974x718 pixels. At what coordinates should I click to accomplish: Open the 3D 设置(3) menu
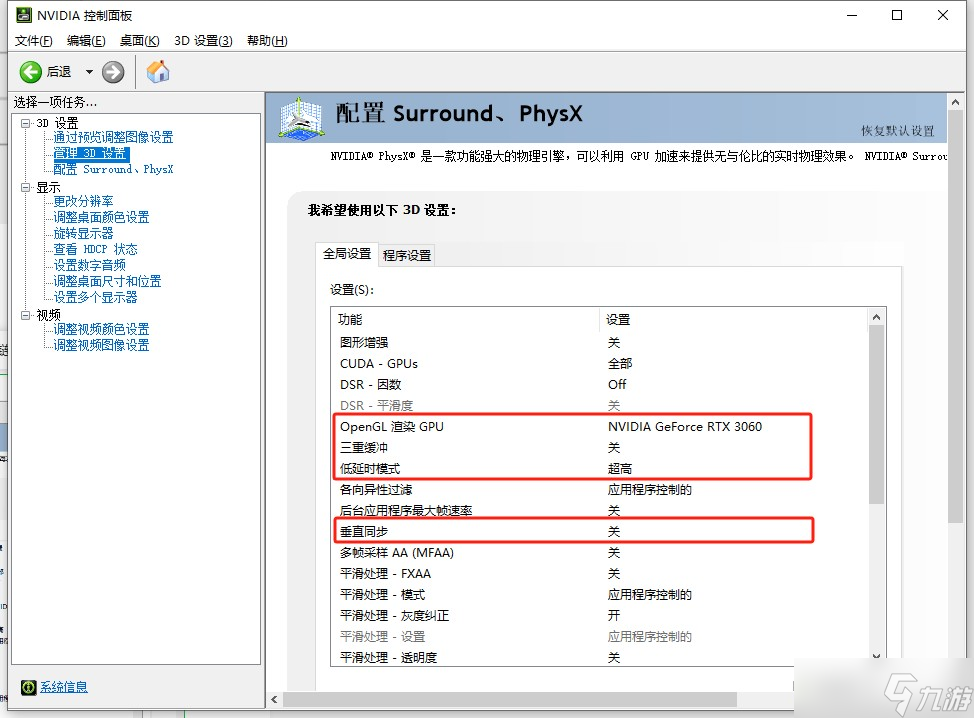click(x=203, y=41)
